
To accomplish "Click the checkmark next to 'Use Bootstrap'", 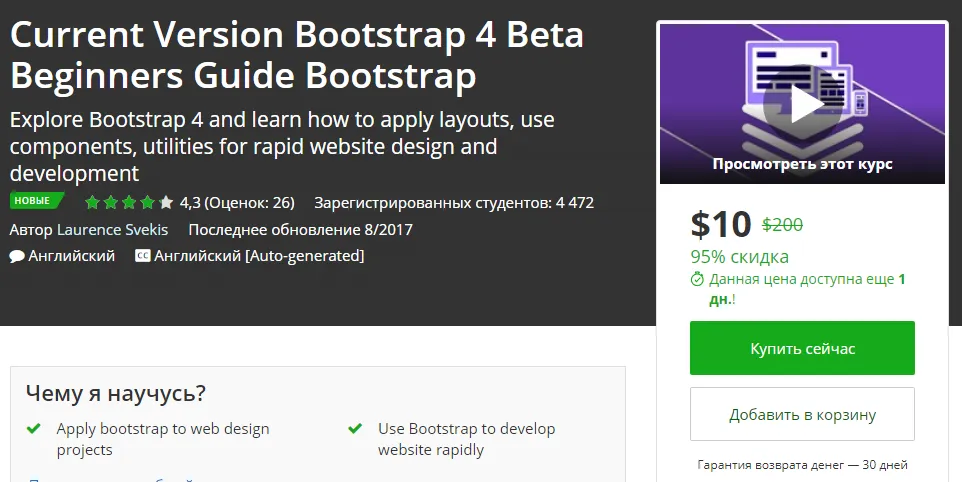I will point(355,429).
